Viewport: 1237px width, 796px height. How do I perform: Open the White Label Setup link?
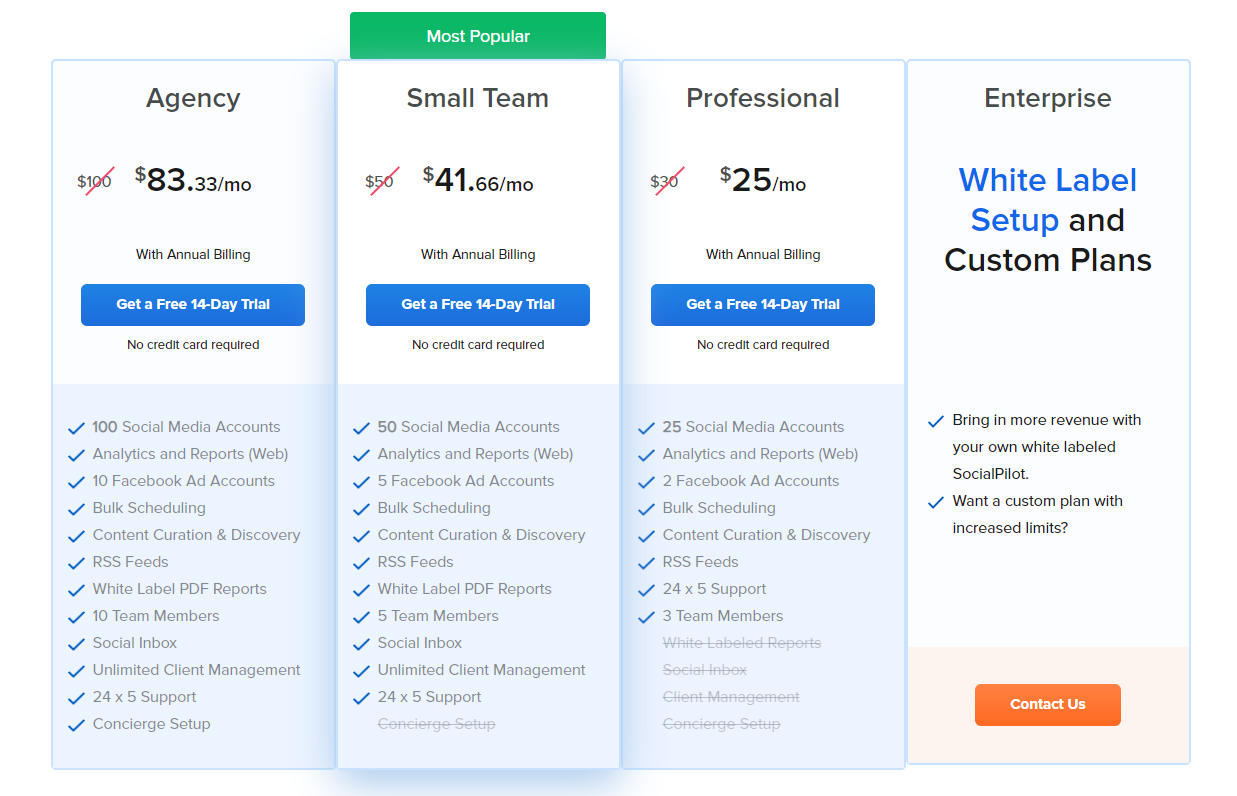pos(1048,200)
